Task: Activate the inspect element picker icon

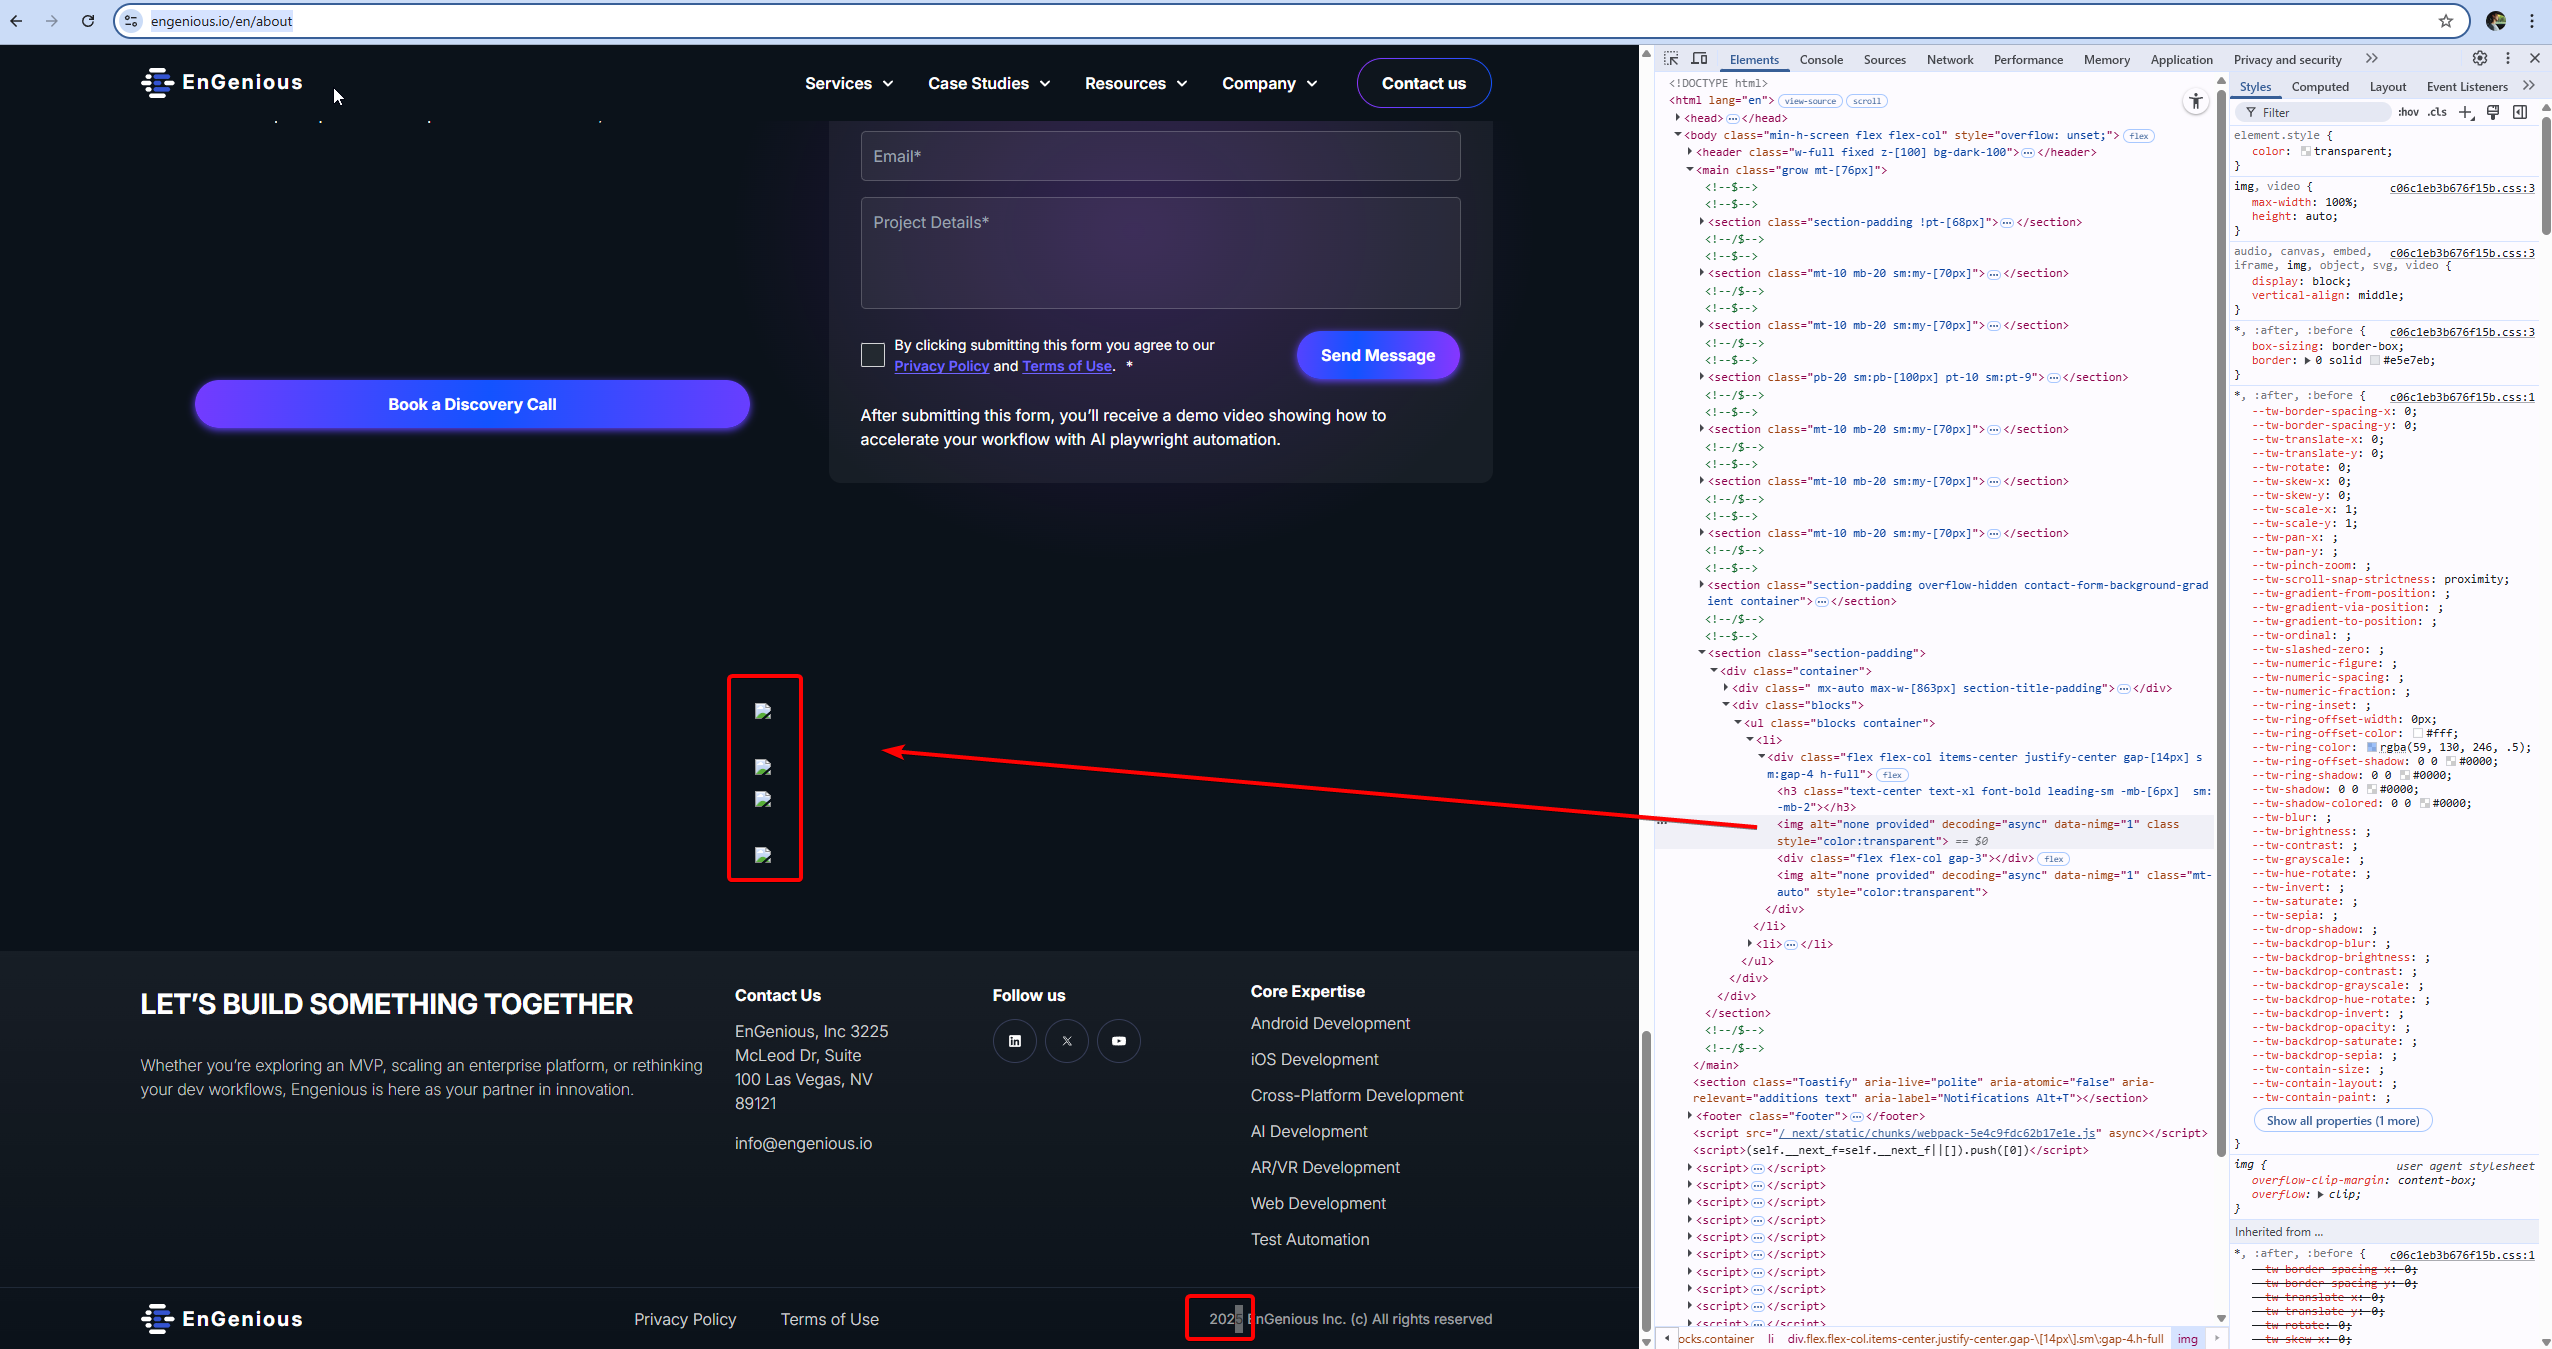Action: 1671,59
